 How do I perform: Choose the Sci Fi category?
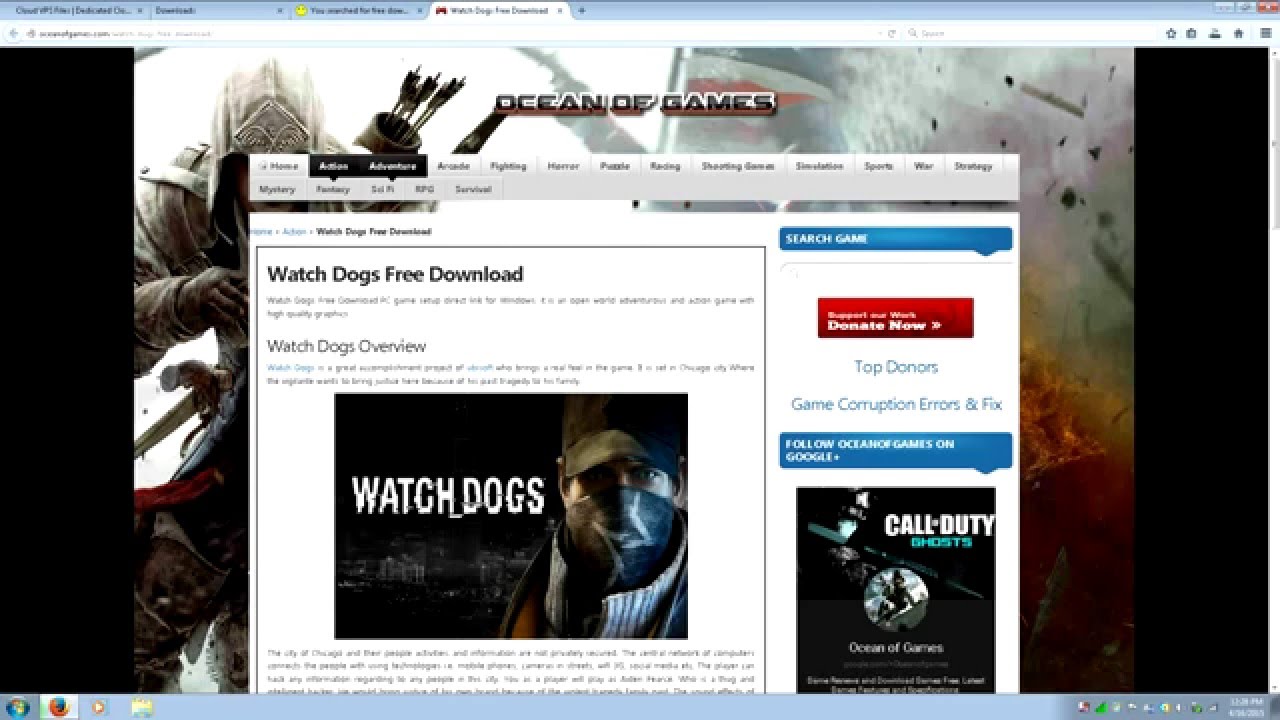[383, 189]
